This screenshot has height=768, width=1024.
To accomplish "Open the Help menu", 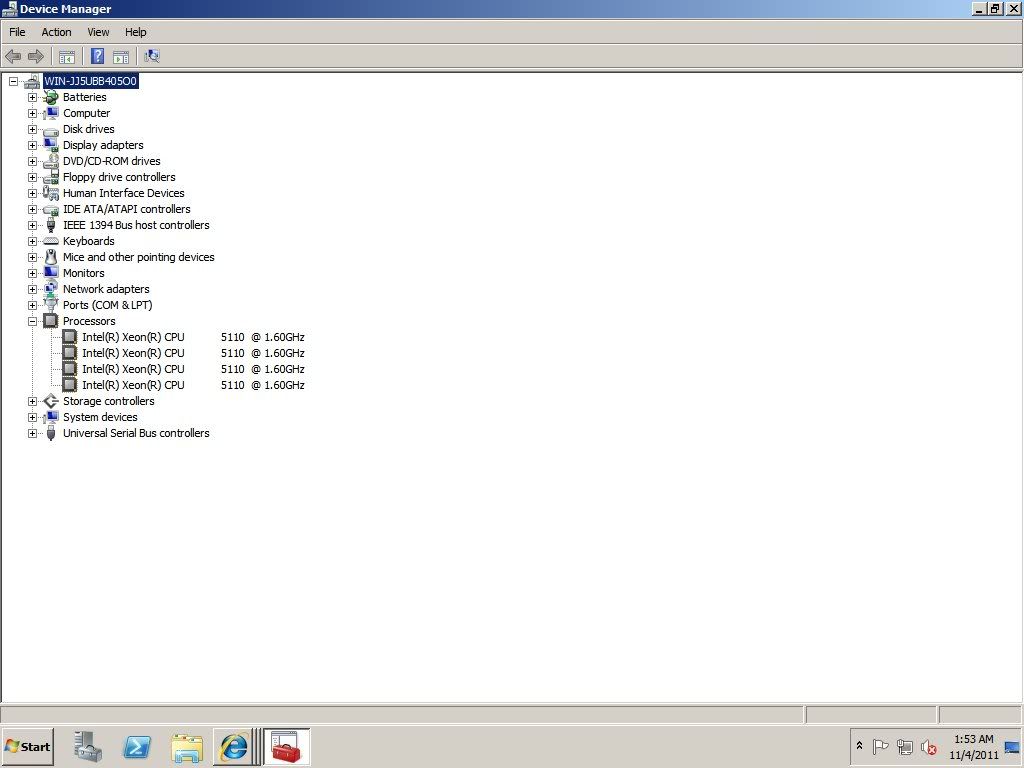I will pyautogui.click(x=135, y=32).
